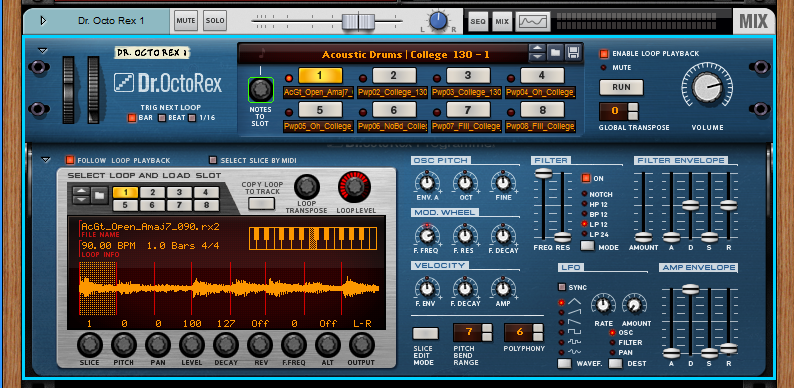Viewport: 794px width, 388px height.
Task: Select loop slot 2 button
Action: pos(394,75)
